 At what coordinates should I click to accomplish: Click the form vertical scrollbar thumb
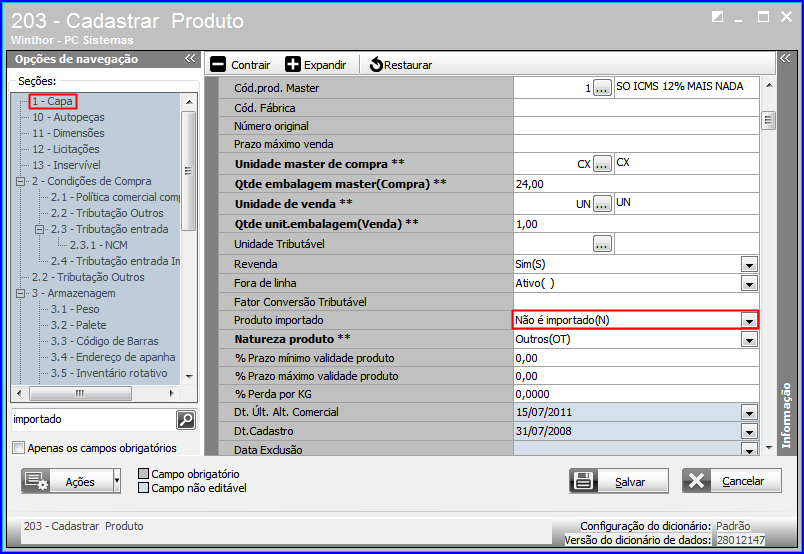(x=768, y=120)
